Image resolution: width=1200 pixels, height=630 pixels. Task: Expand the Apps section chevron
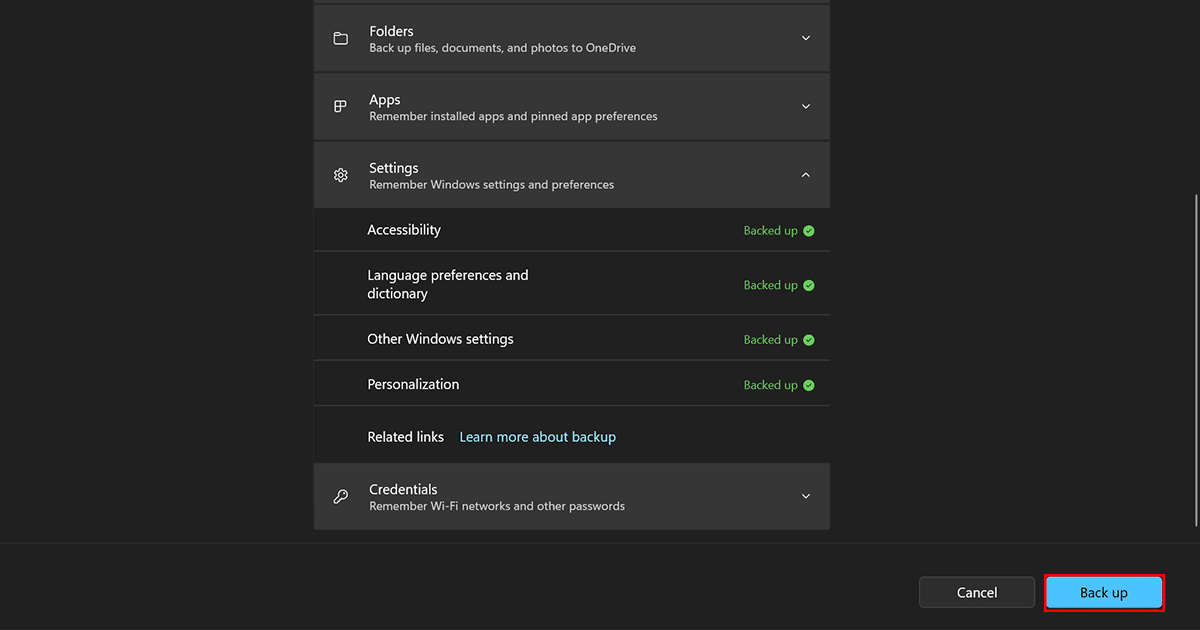[x=806, y=107]
